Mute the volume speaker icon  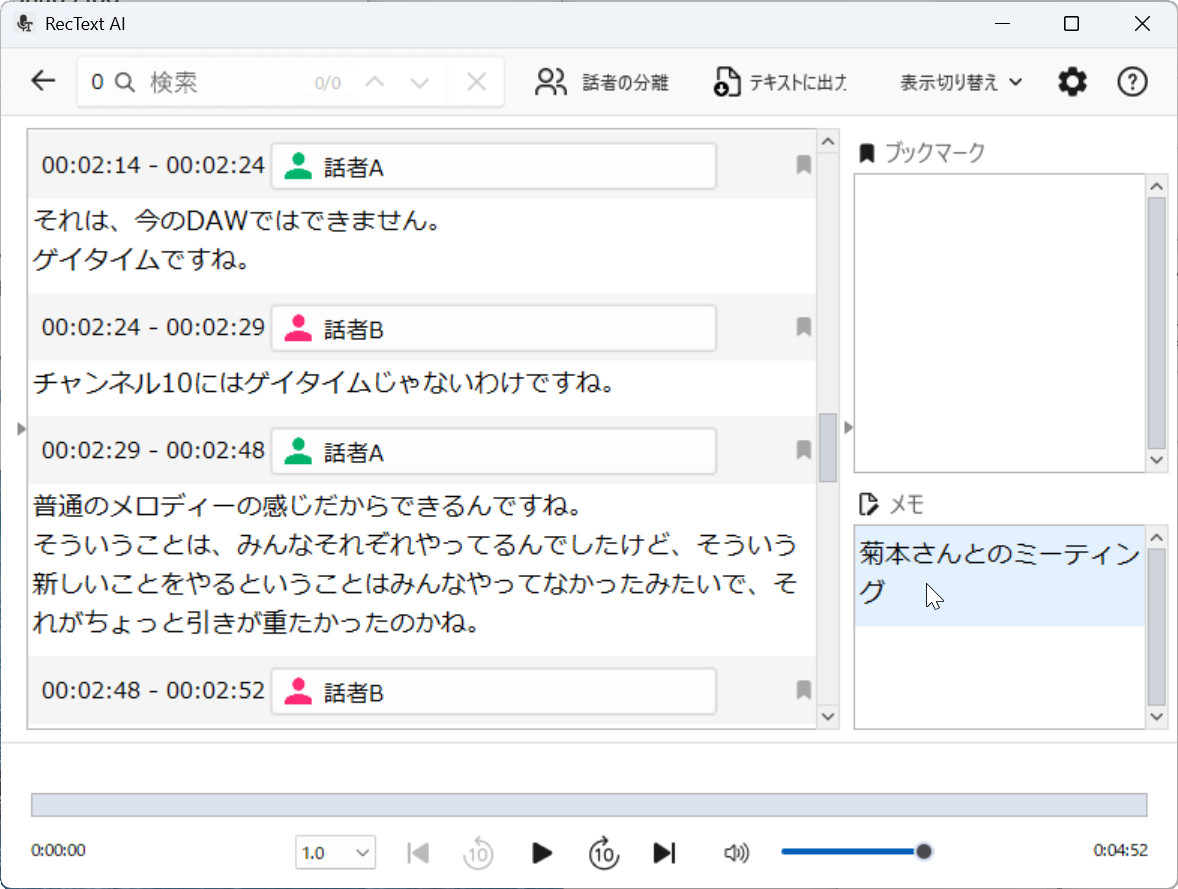[x=736, y=852]
